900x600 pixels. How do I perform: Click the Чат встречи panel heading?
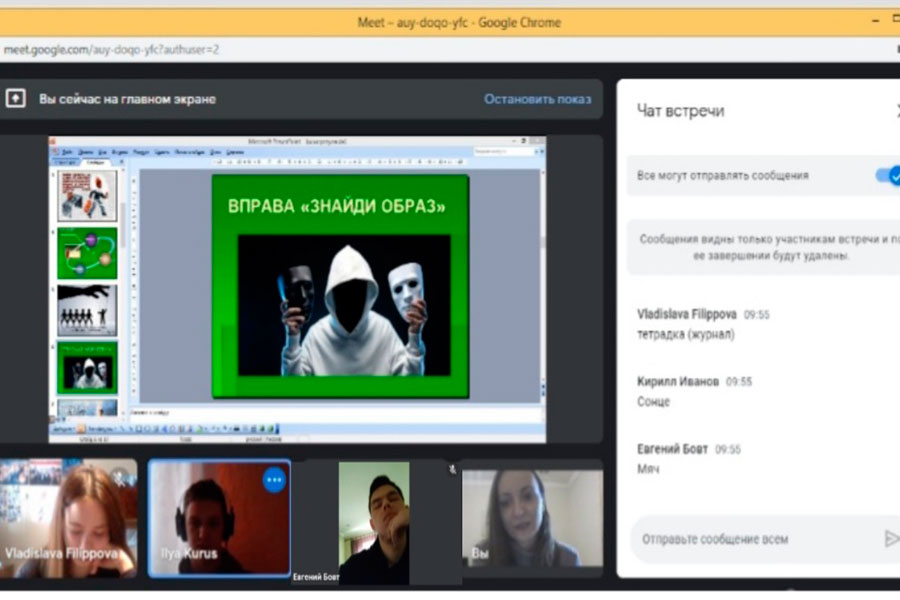680,111
